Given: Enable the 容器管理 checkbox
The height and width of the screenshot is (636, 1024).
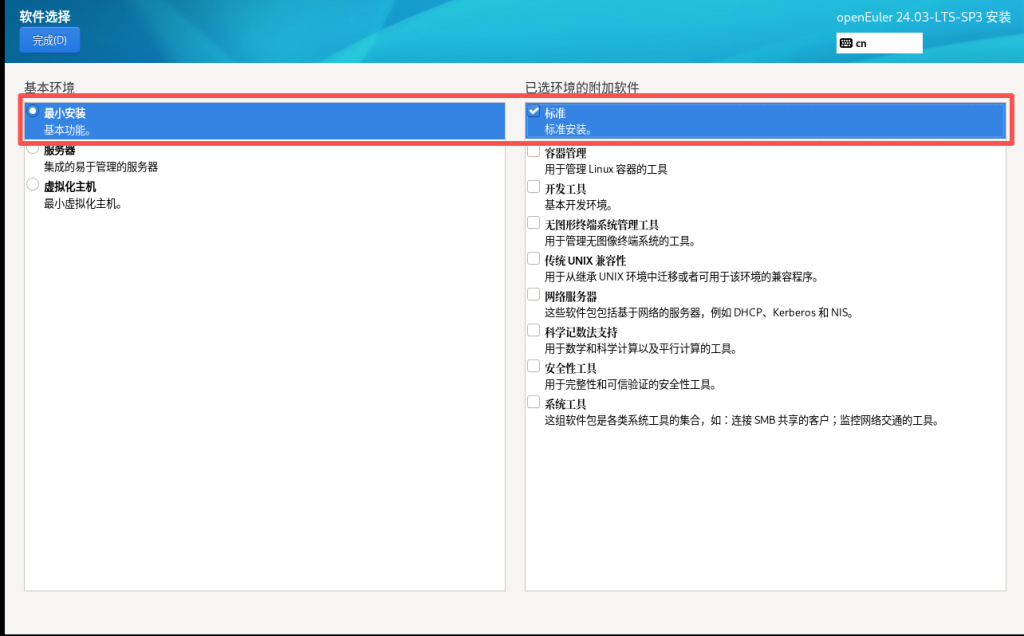Looking at the screenshot, I should [534, 151].
